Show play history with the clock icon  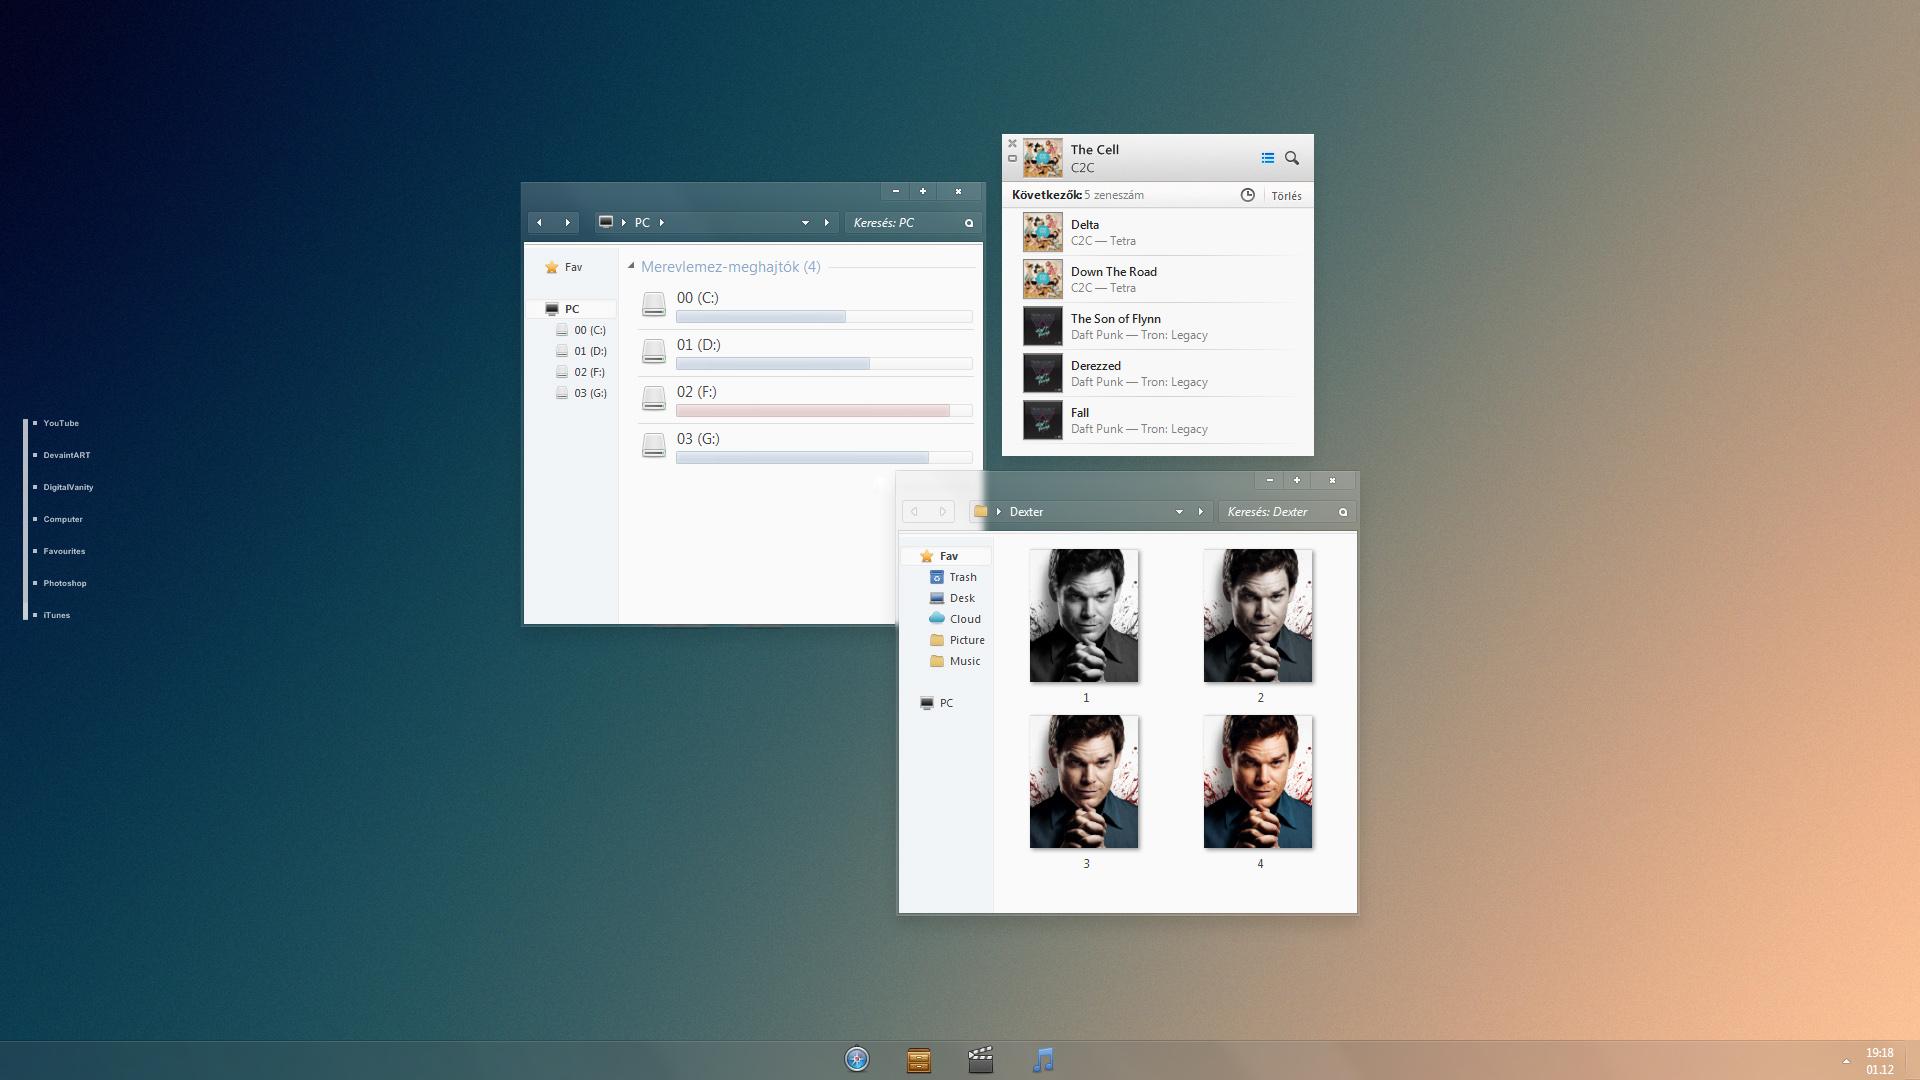click(1247, 195)
